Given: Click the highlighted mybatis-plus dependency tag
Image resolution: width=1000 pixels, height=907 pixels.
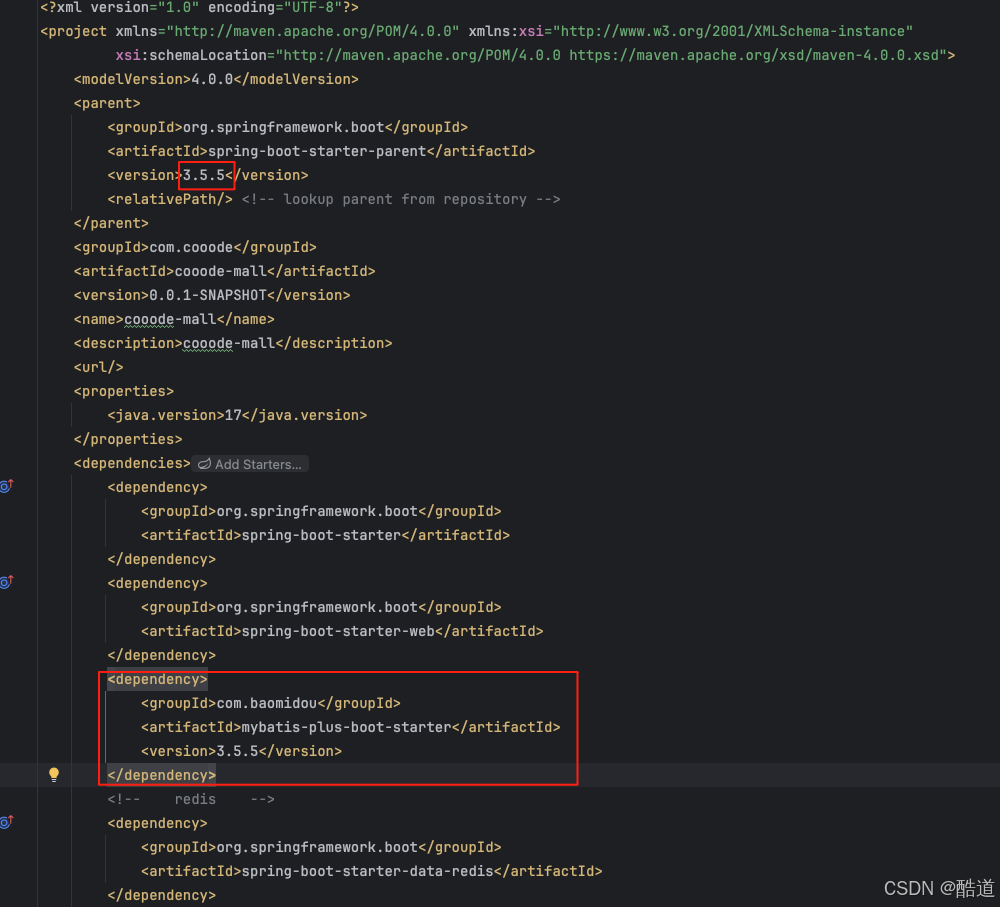Looking at the screenshot, I should coord(156,679).
